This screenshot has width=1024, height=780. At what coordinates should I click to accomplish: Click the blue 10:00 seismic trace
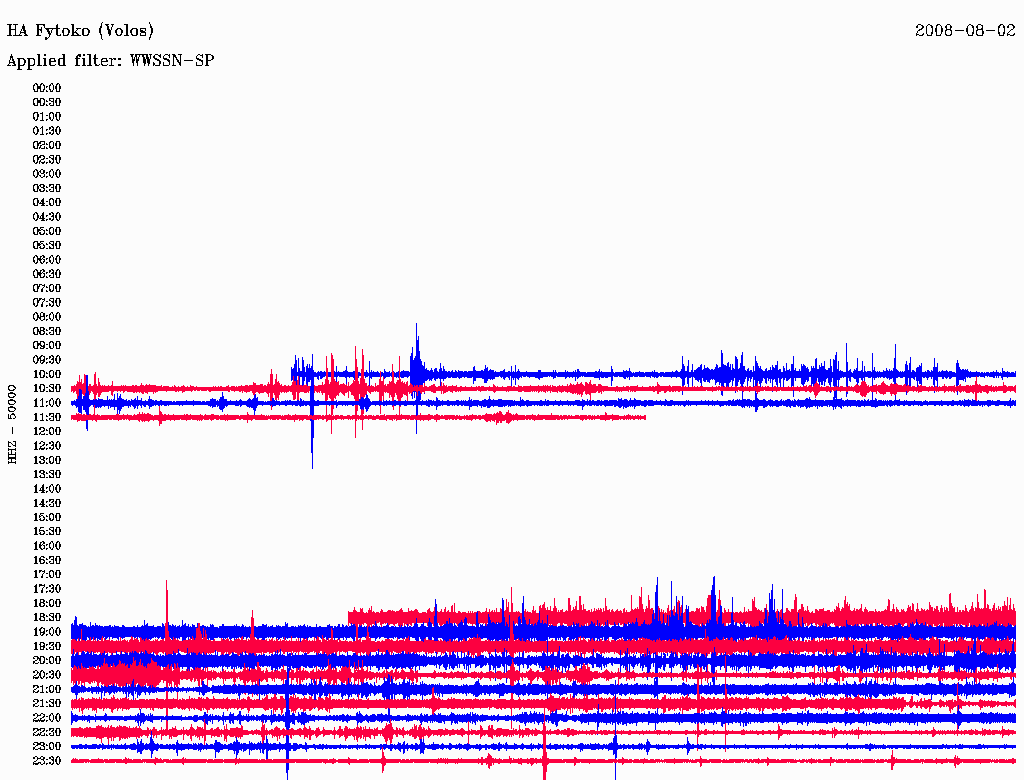tap(653, 374)
